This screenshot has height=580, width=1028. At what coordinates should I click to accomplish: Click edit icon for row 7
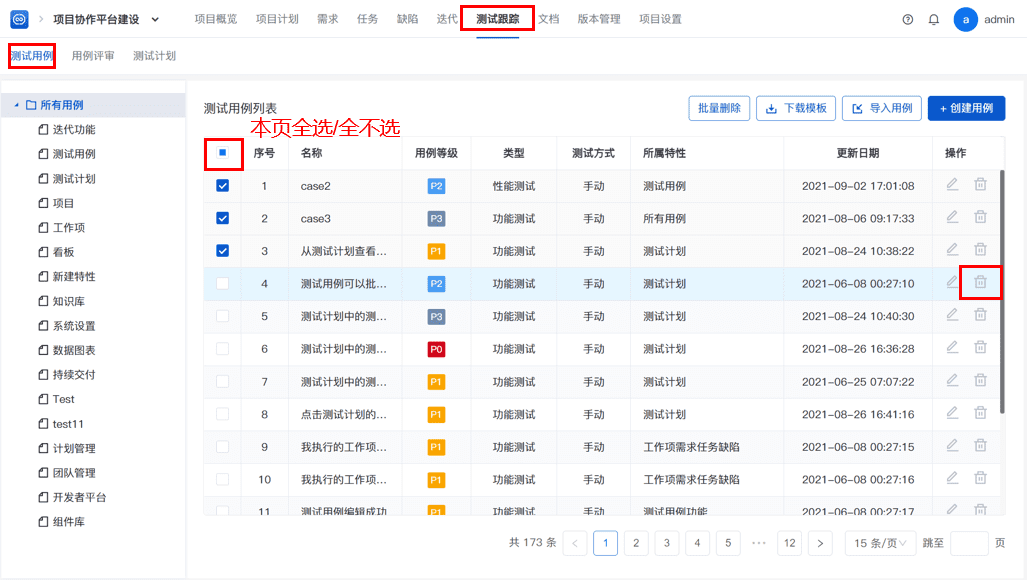coord(952,380)
